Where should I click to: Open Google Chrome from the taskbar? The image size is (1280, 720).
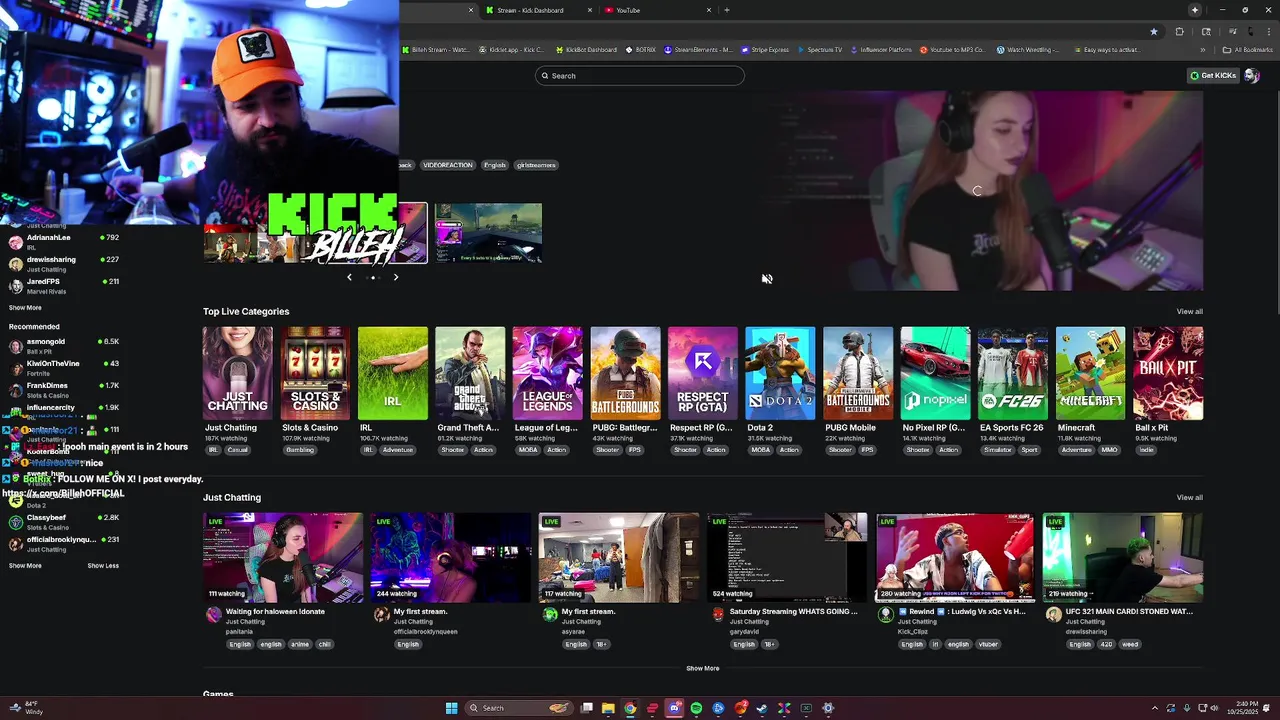630,708
